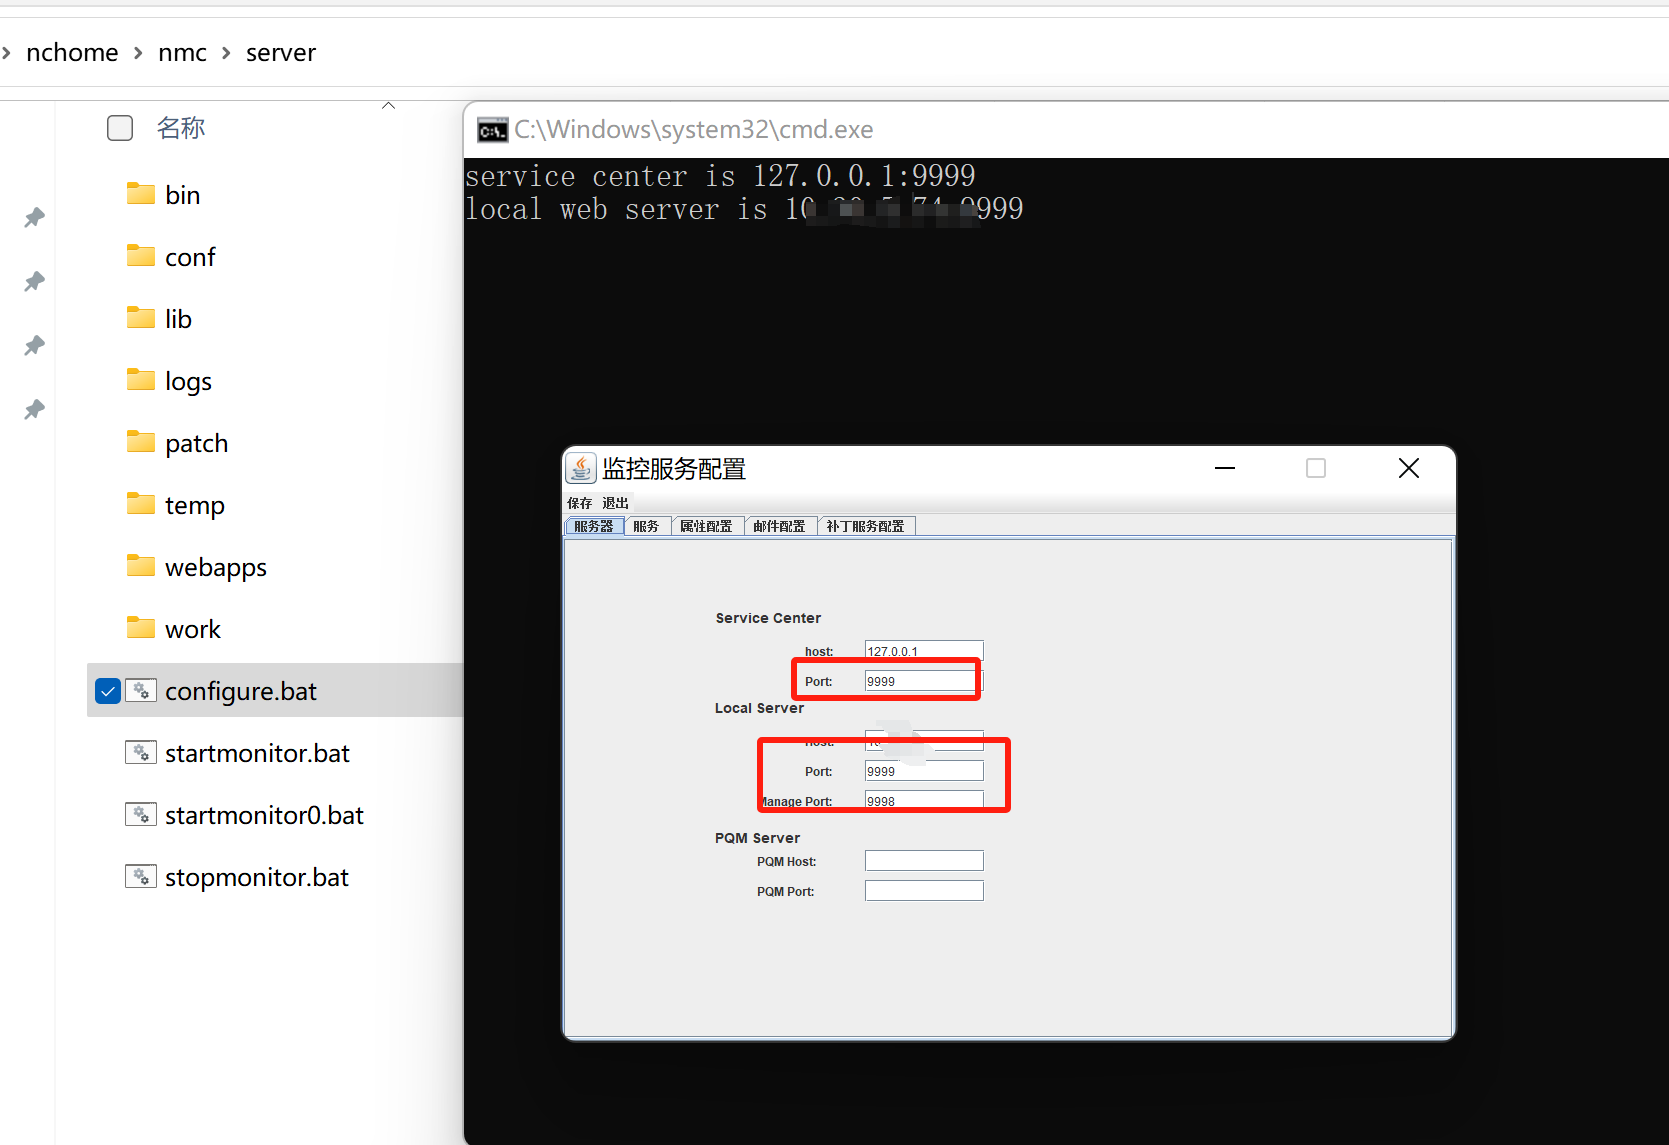Click the Local Server Port field 9999
The height and width of the screenshot is (1145, 1669).
(924, 771)
